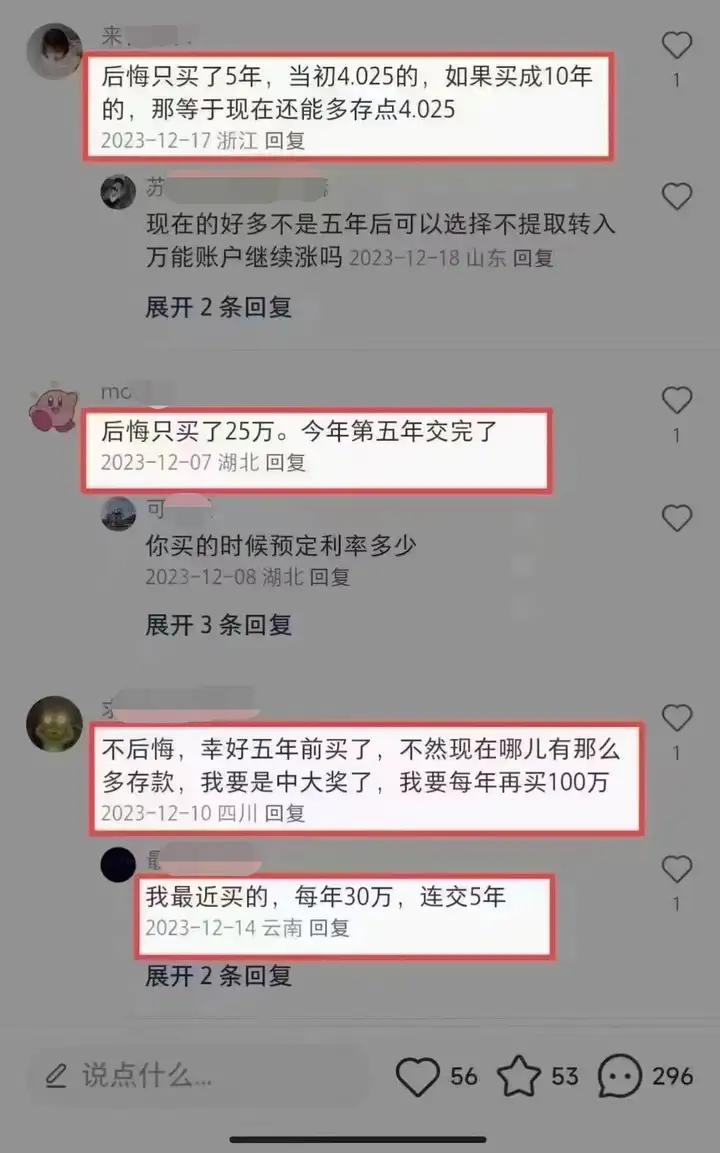
Task: Tap the post heart icon with 56
Action: (x=418, y=1077)
